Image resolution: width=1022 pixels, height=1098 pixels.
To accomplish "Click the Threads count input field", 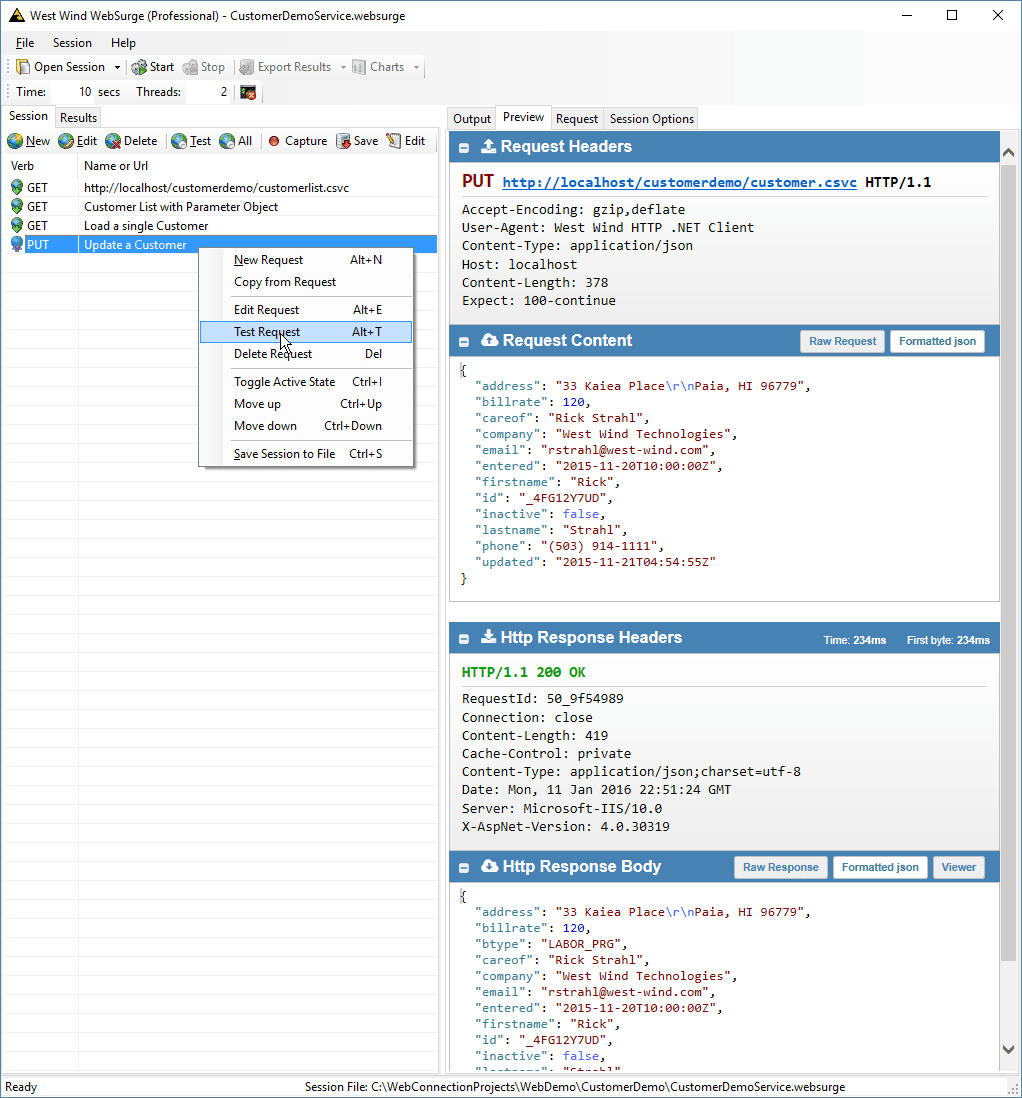I will (x=209, y=92).
